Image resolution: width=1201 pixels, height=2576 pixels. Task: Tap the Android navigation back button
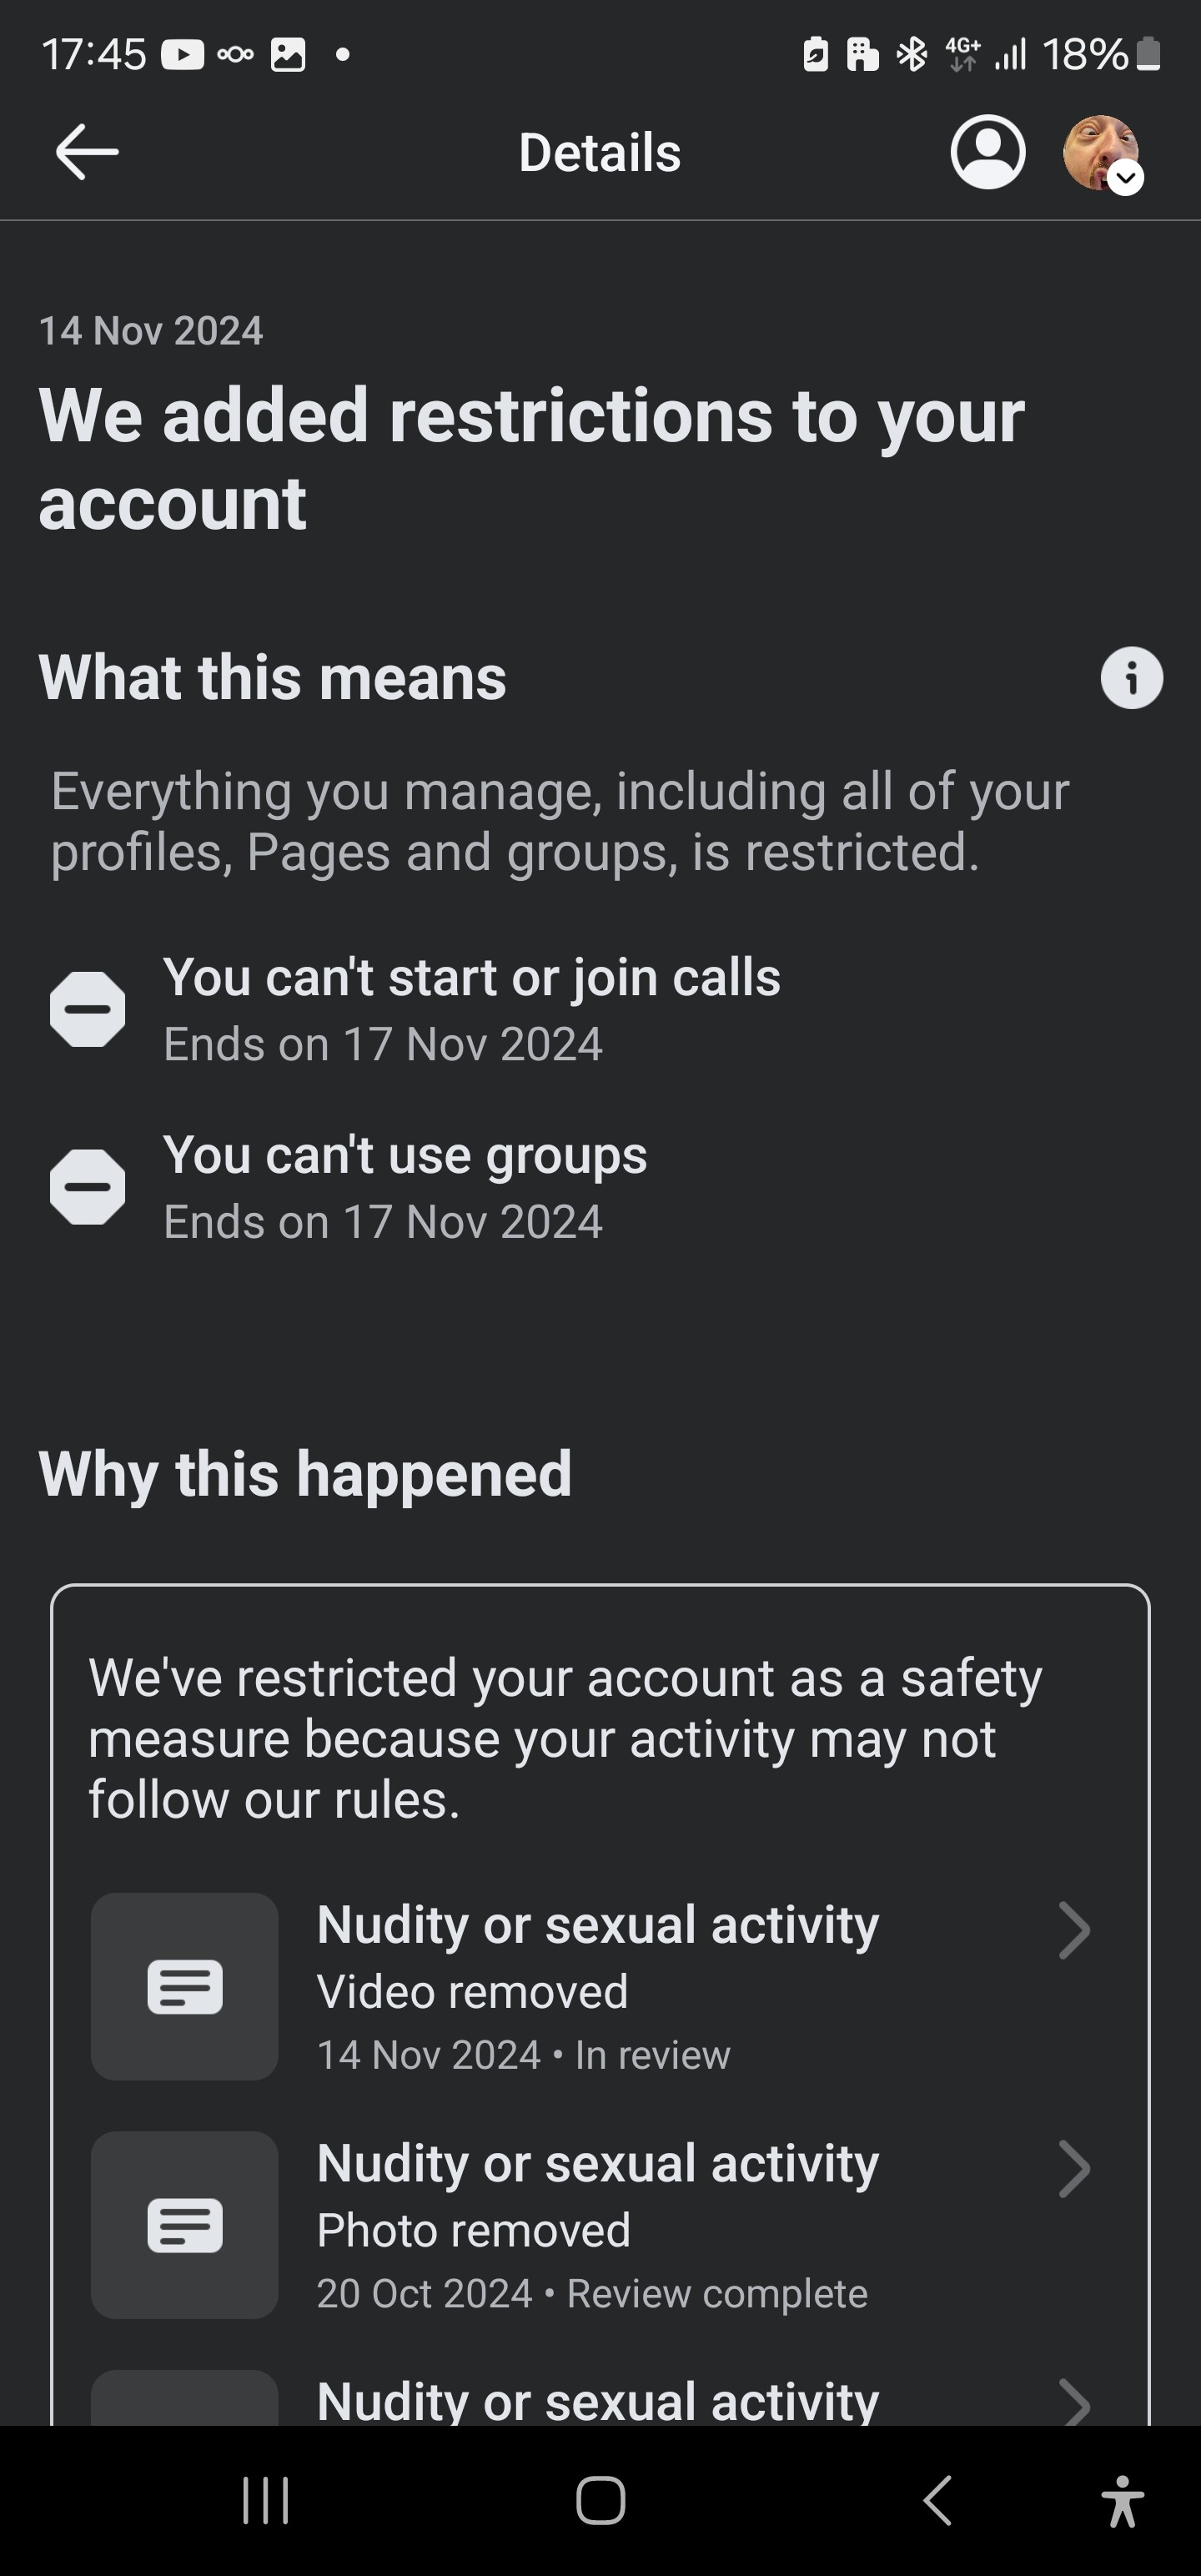937,2501
